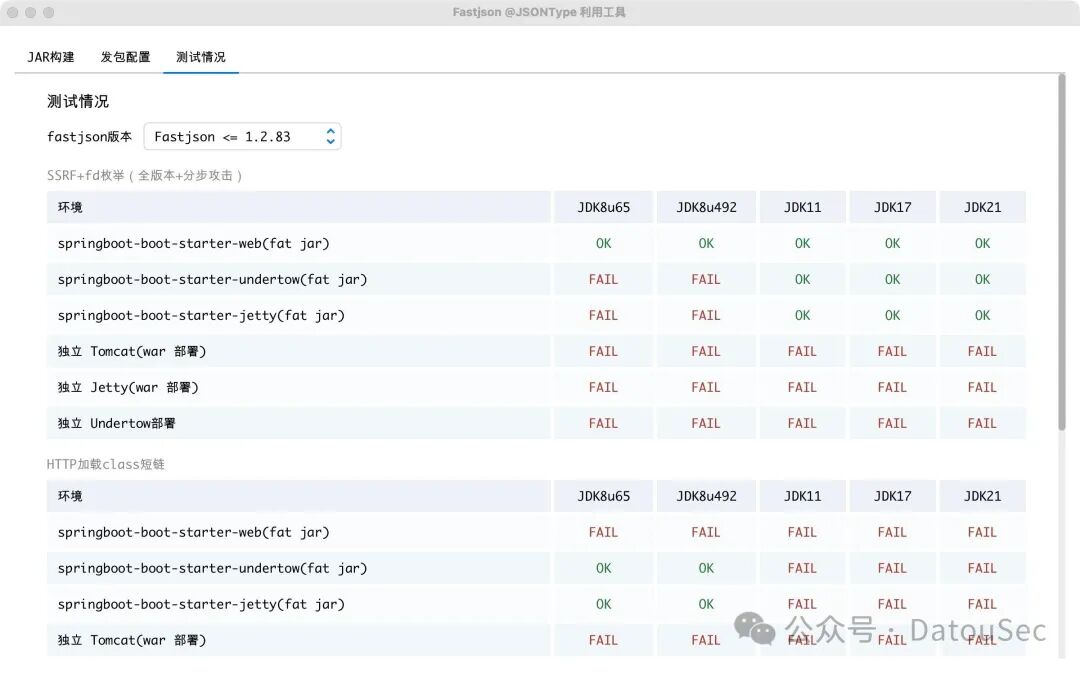Click springboot-boot-starter-jetty(fat jar) row in HTTP table
This screenshot has width=1080, height=673.
537,604
